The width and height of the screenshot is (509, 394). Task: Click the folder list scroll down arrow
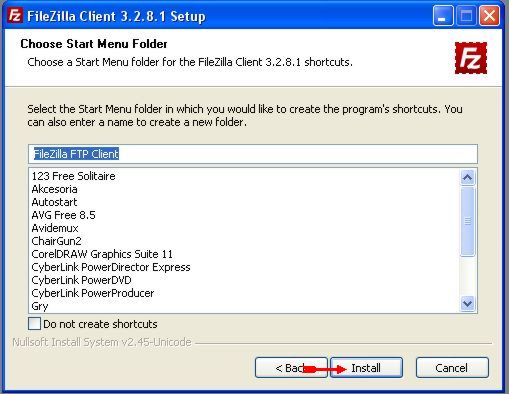[x=467, y=304]
